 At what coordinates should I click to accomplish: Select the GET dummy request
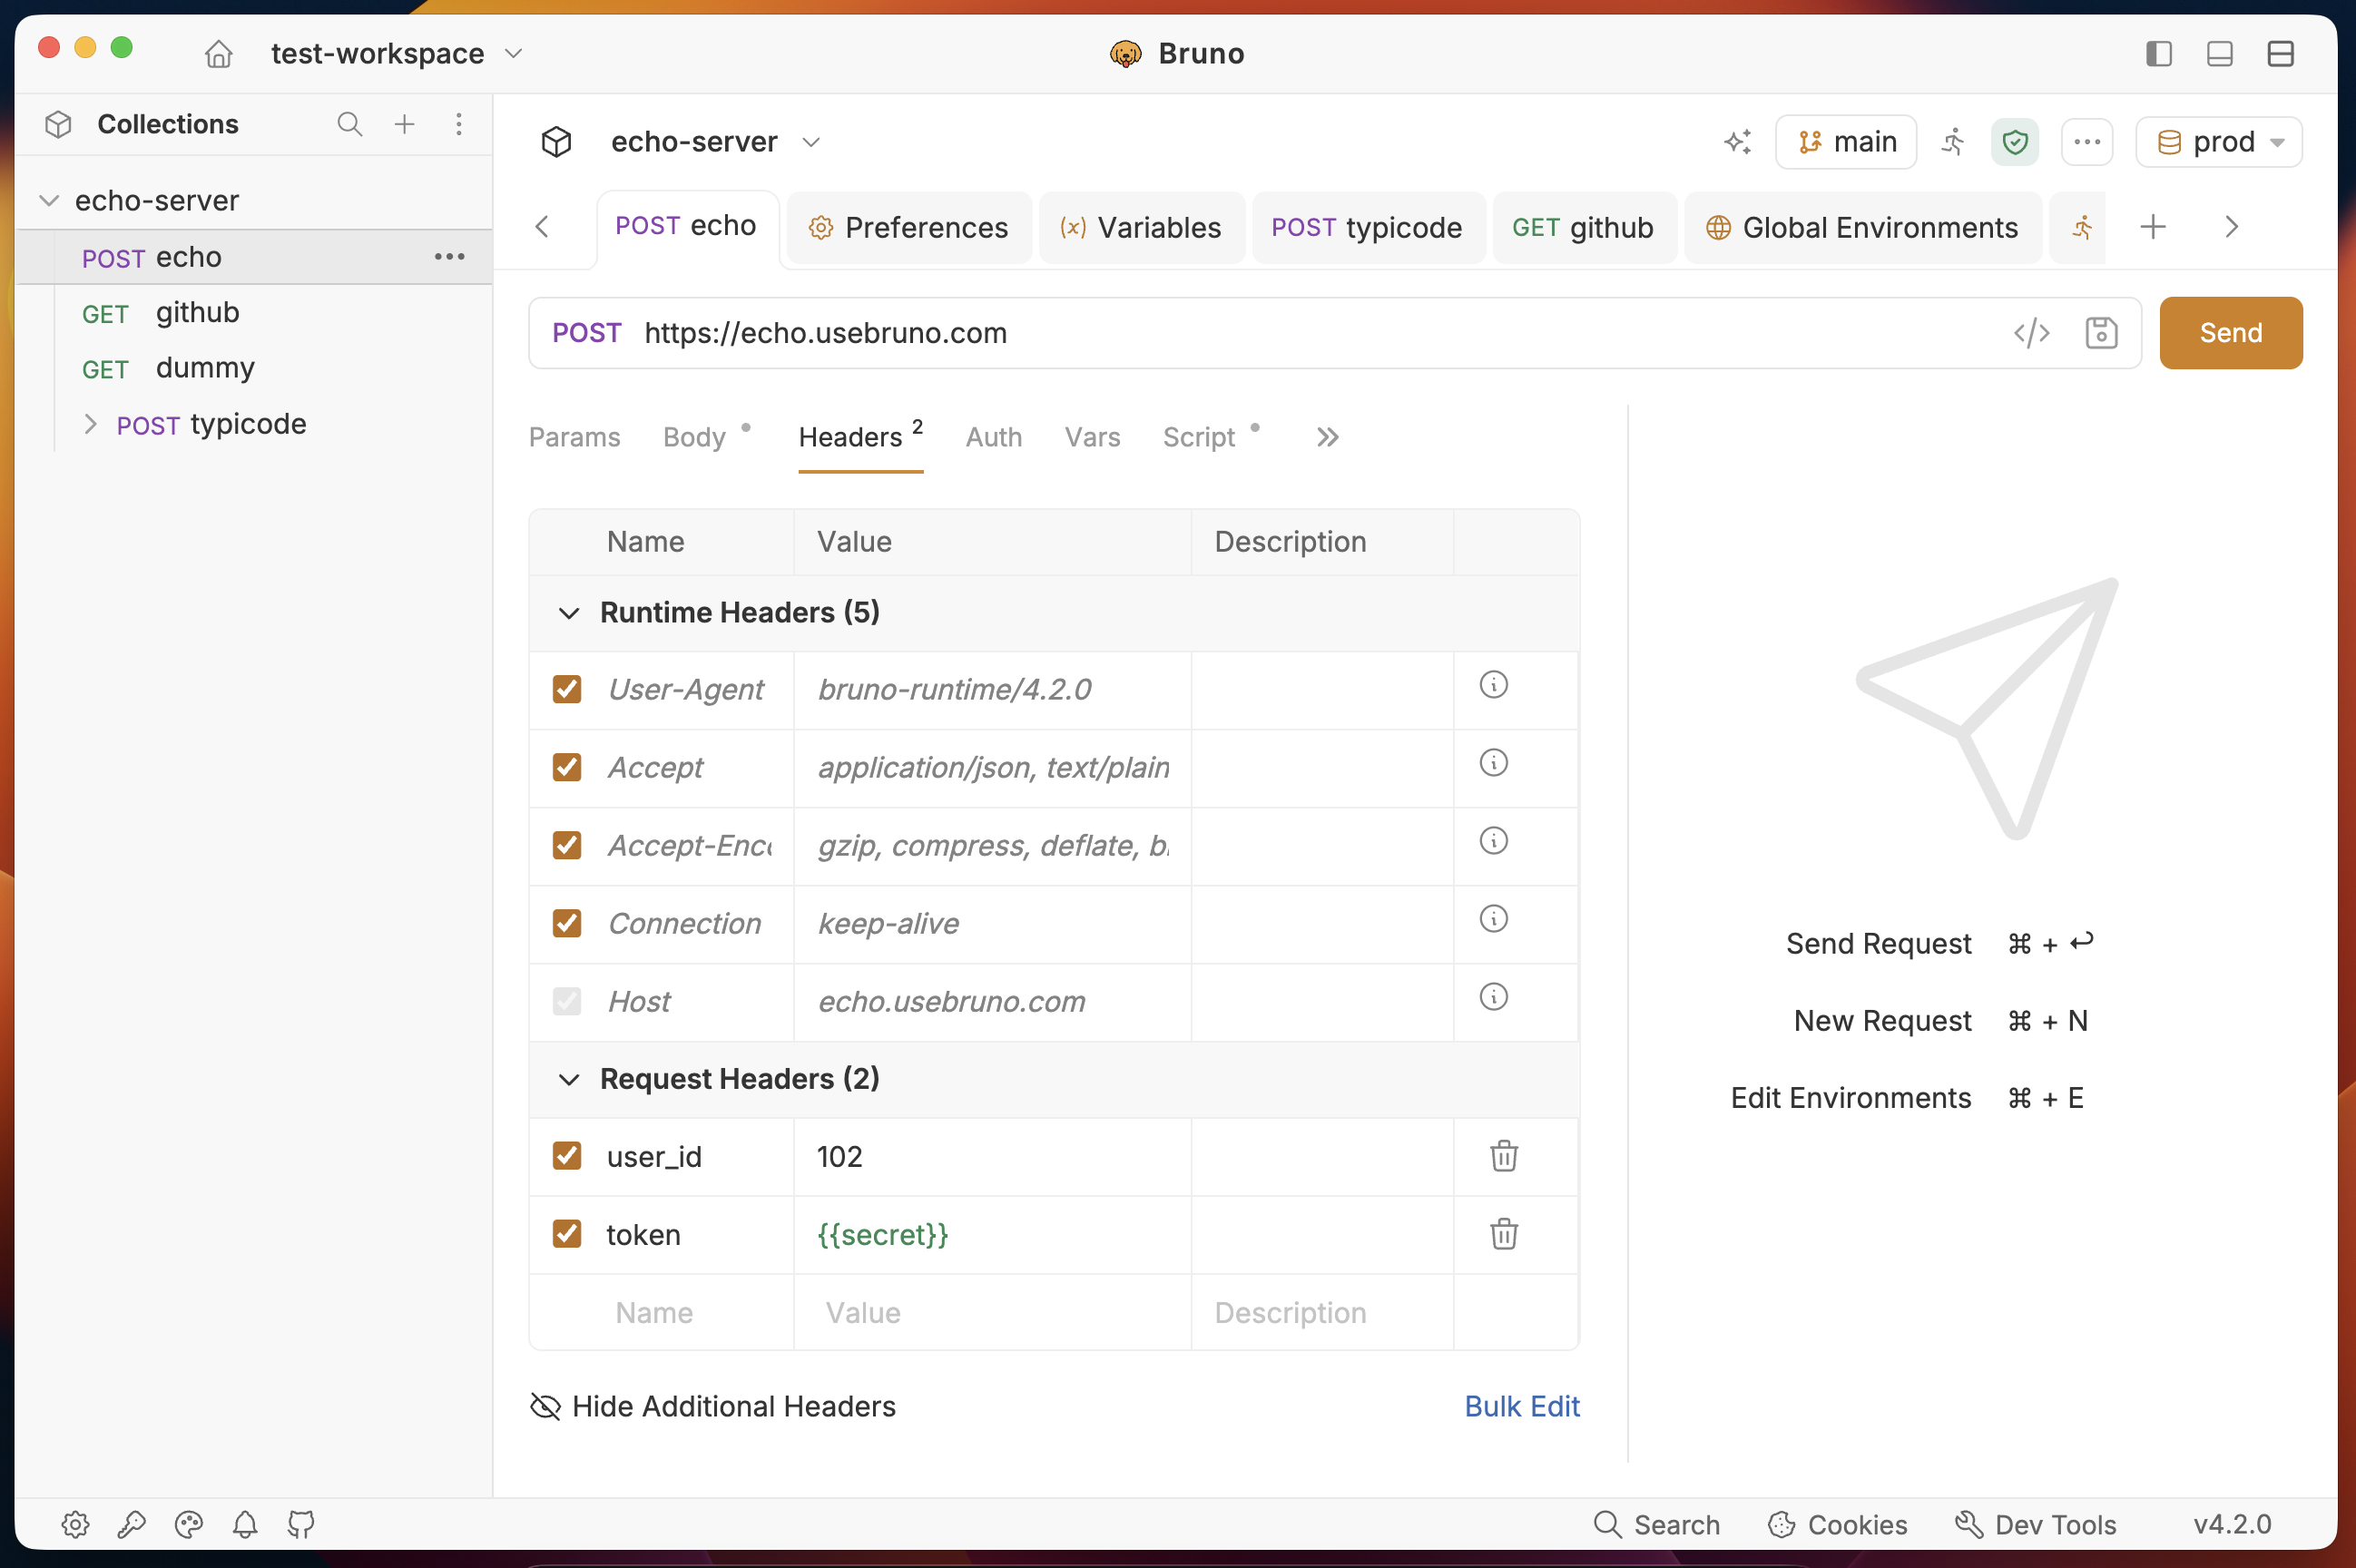coord(255,368)
